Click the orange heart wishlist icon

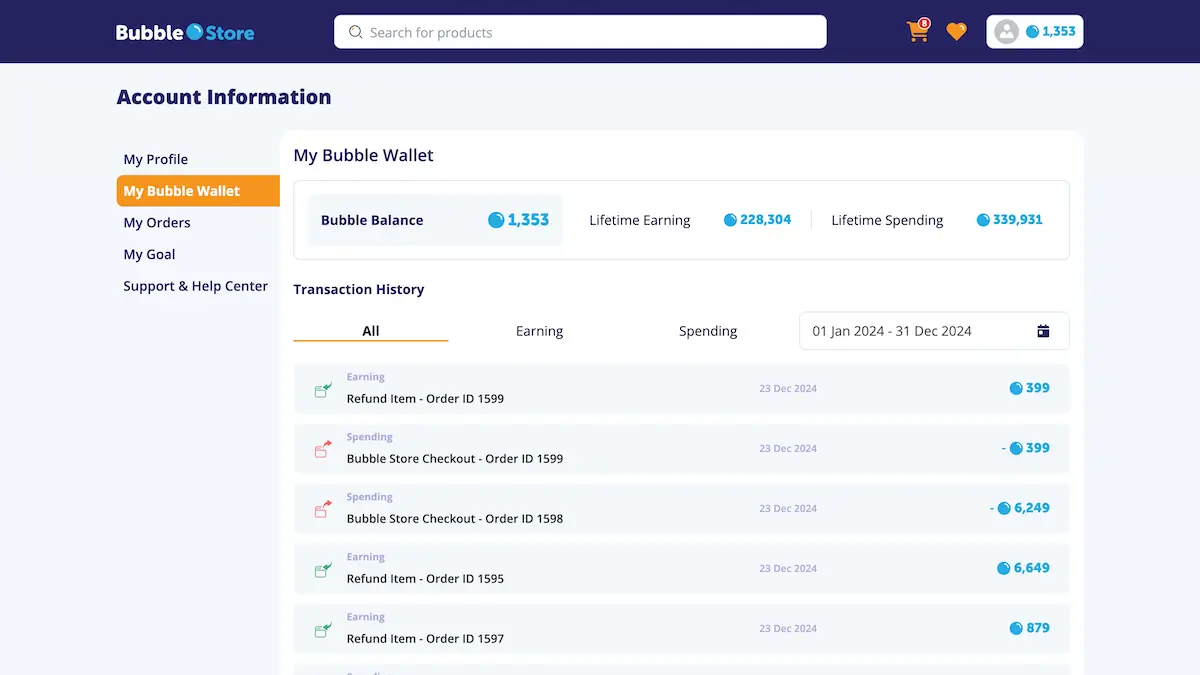[x=956, y=32]
